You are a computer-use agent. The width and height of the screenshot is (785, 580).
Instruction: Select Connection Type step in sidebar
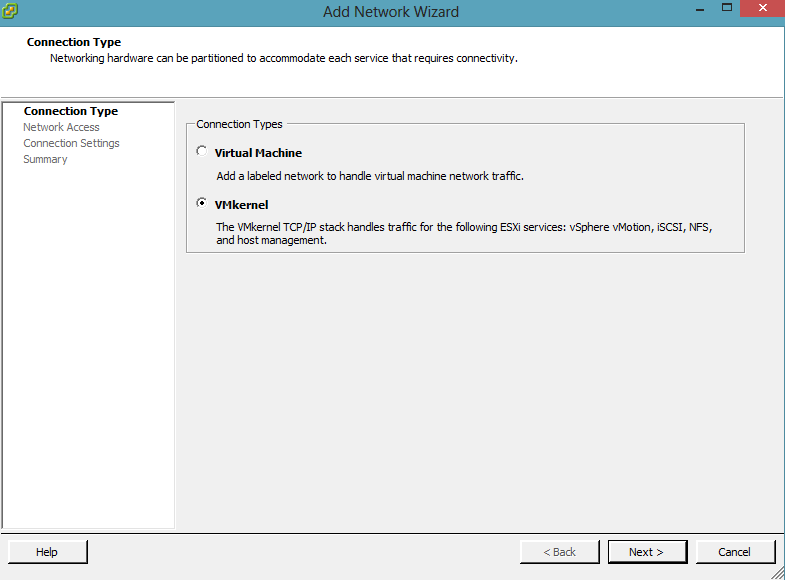point(71,111)
